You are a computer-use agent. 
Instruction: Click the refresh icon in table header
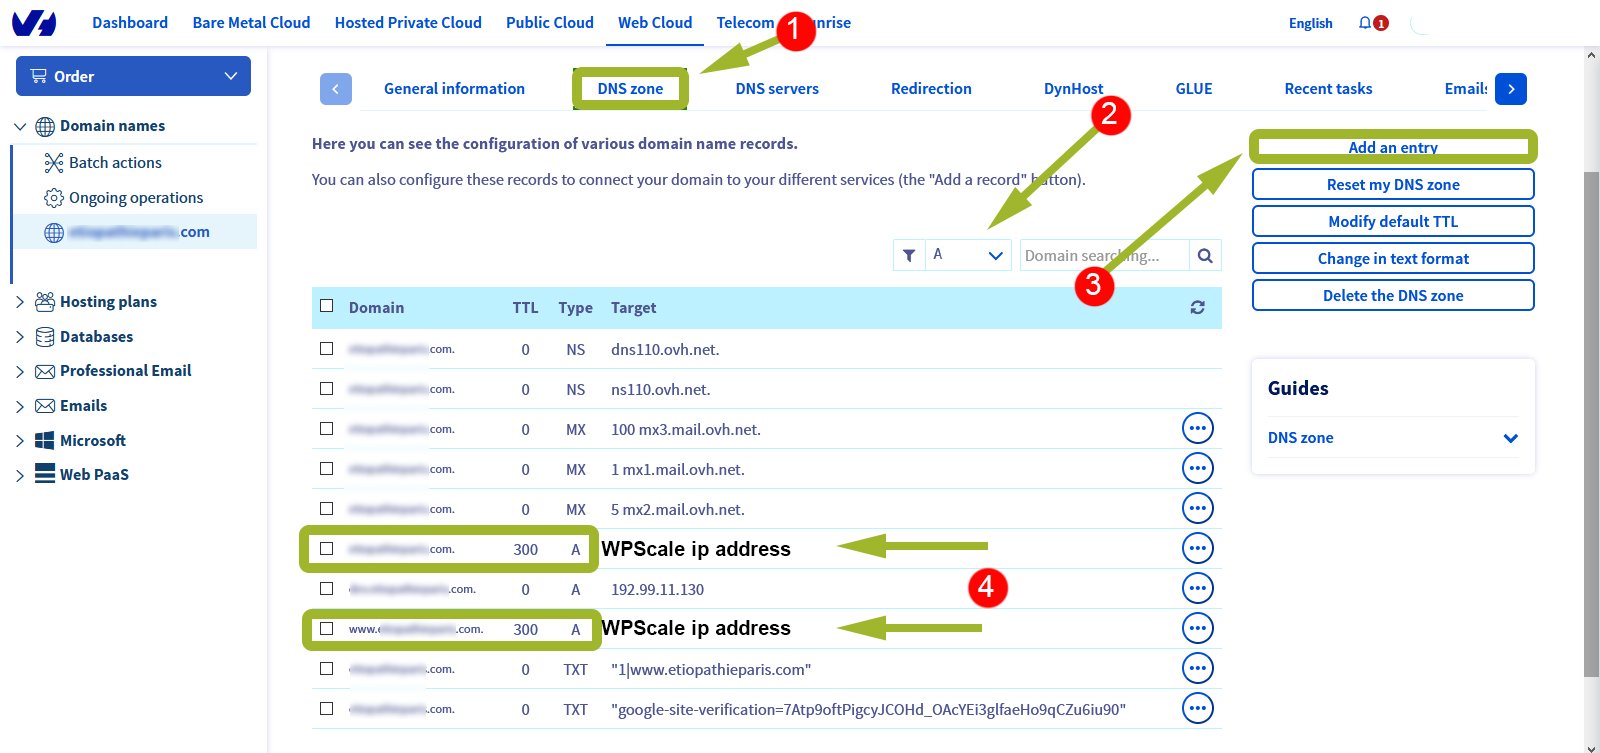click(x=1197, y=308)
